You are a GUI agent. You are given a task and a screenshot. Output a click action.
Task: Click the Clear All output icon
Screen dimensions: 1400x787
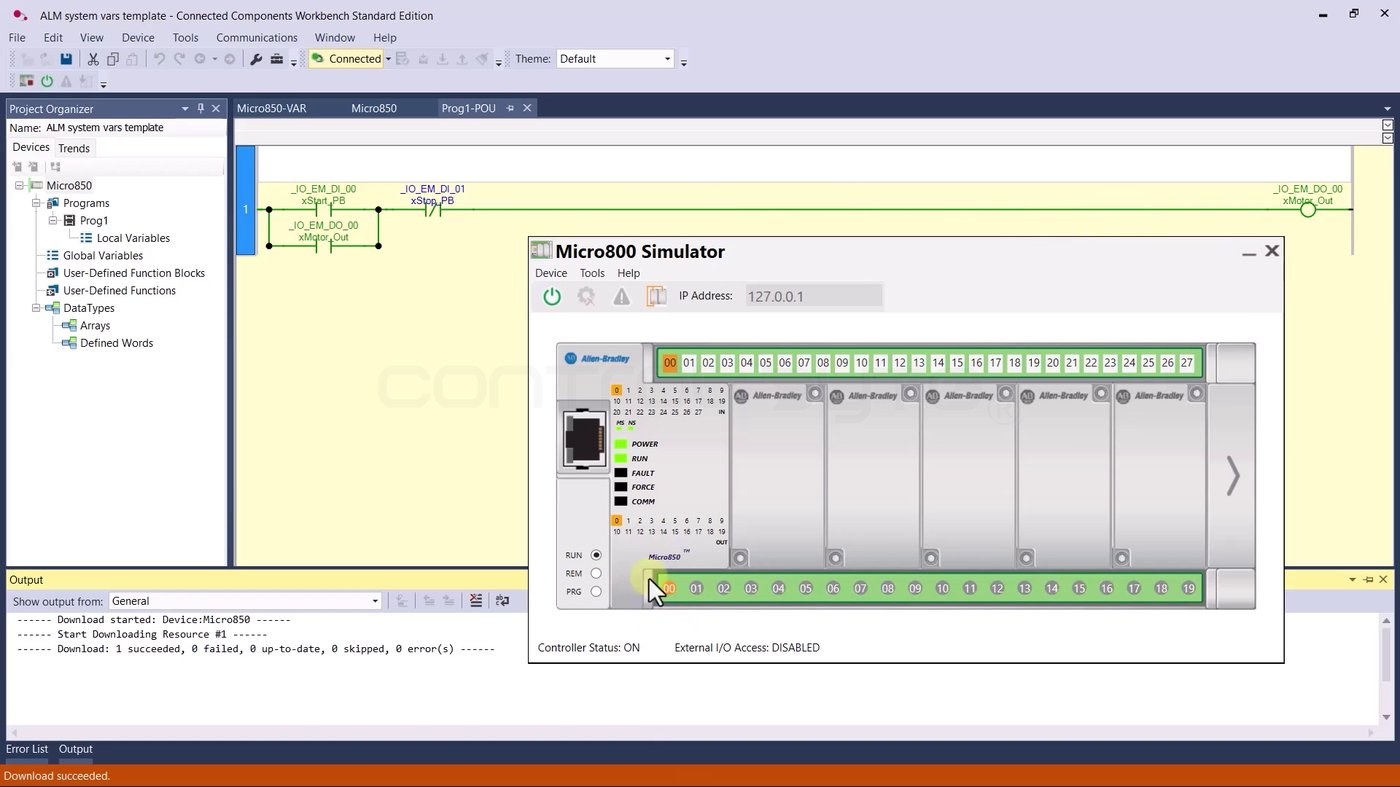click(476, 601)
